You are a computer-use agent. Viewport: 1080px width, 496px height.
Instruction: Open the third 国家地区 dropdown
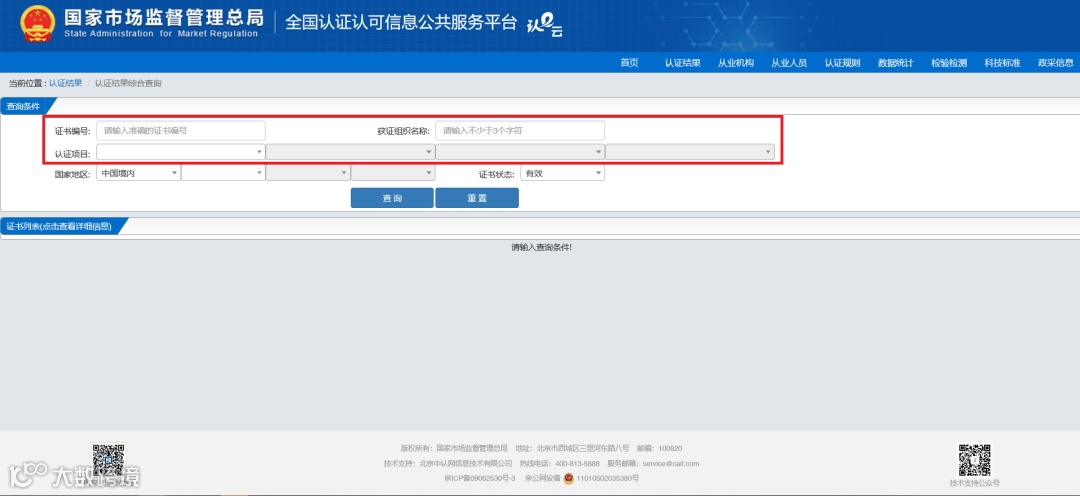coord(308,173)
